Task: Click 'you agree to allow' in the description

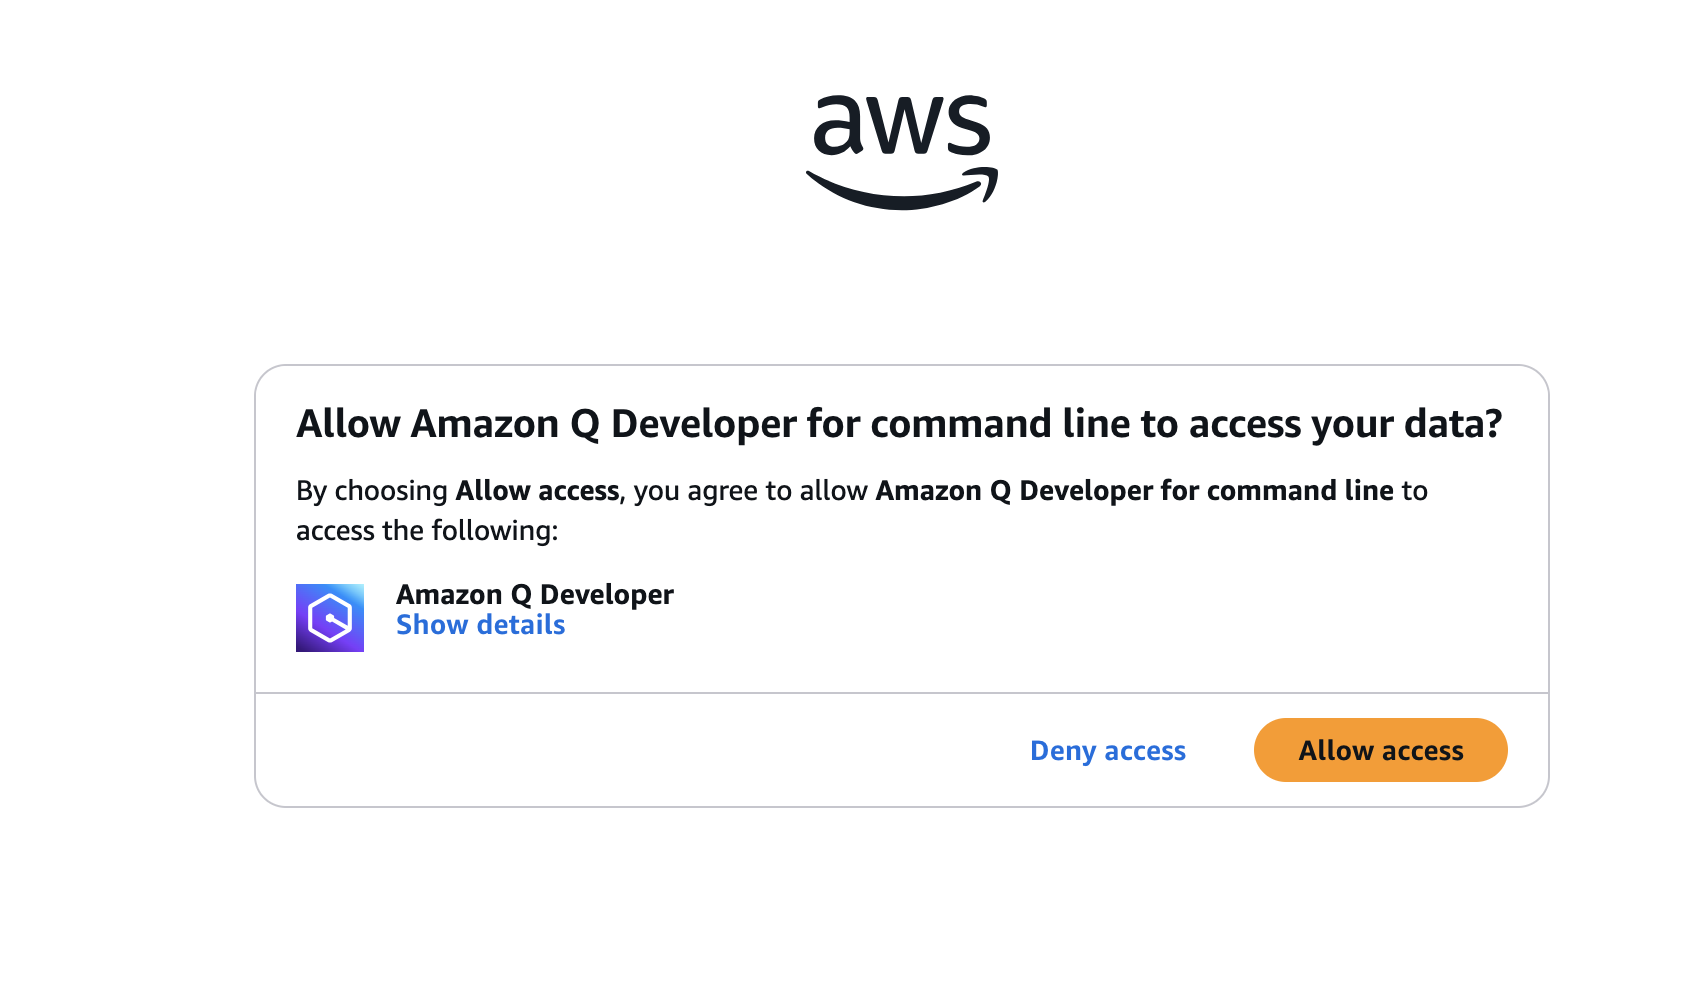Action: tap(750, 491)
